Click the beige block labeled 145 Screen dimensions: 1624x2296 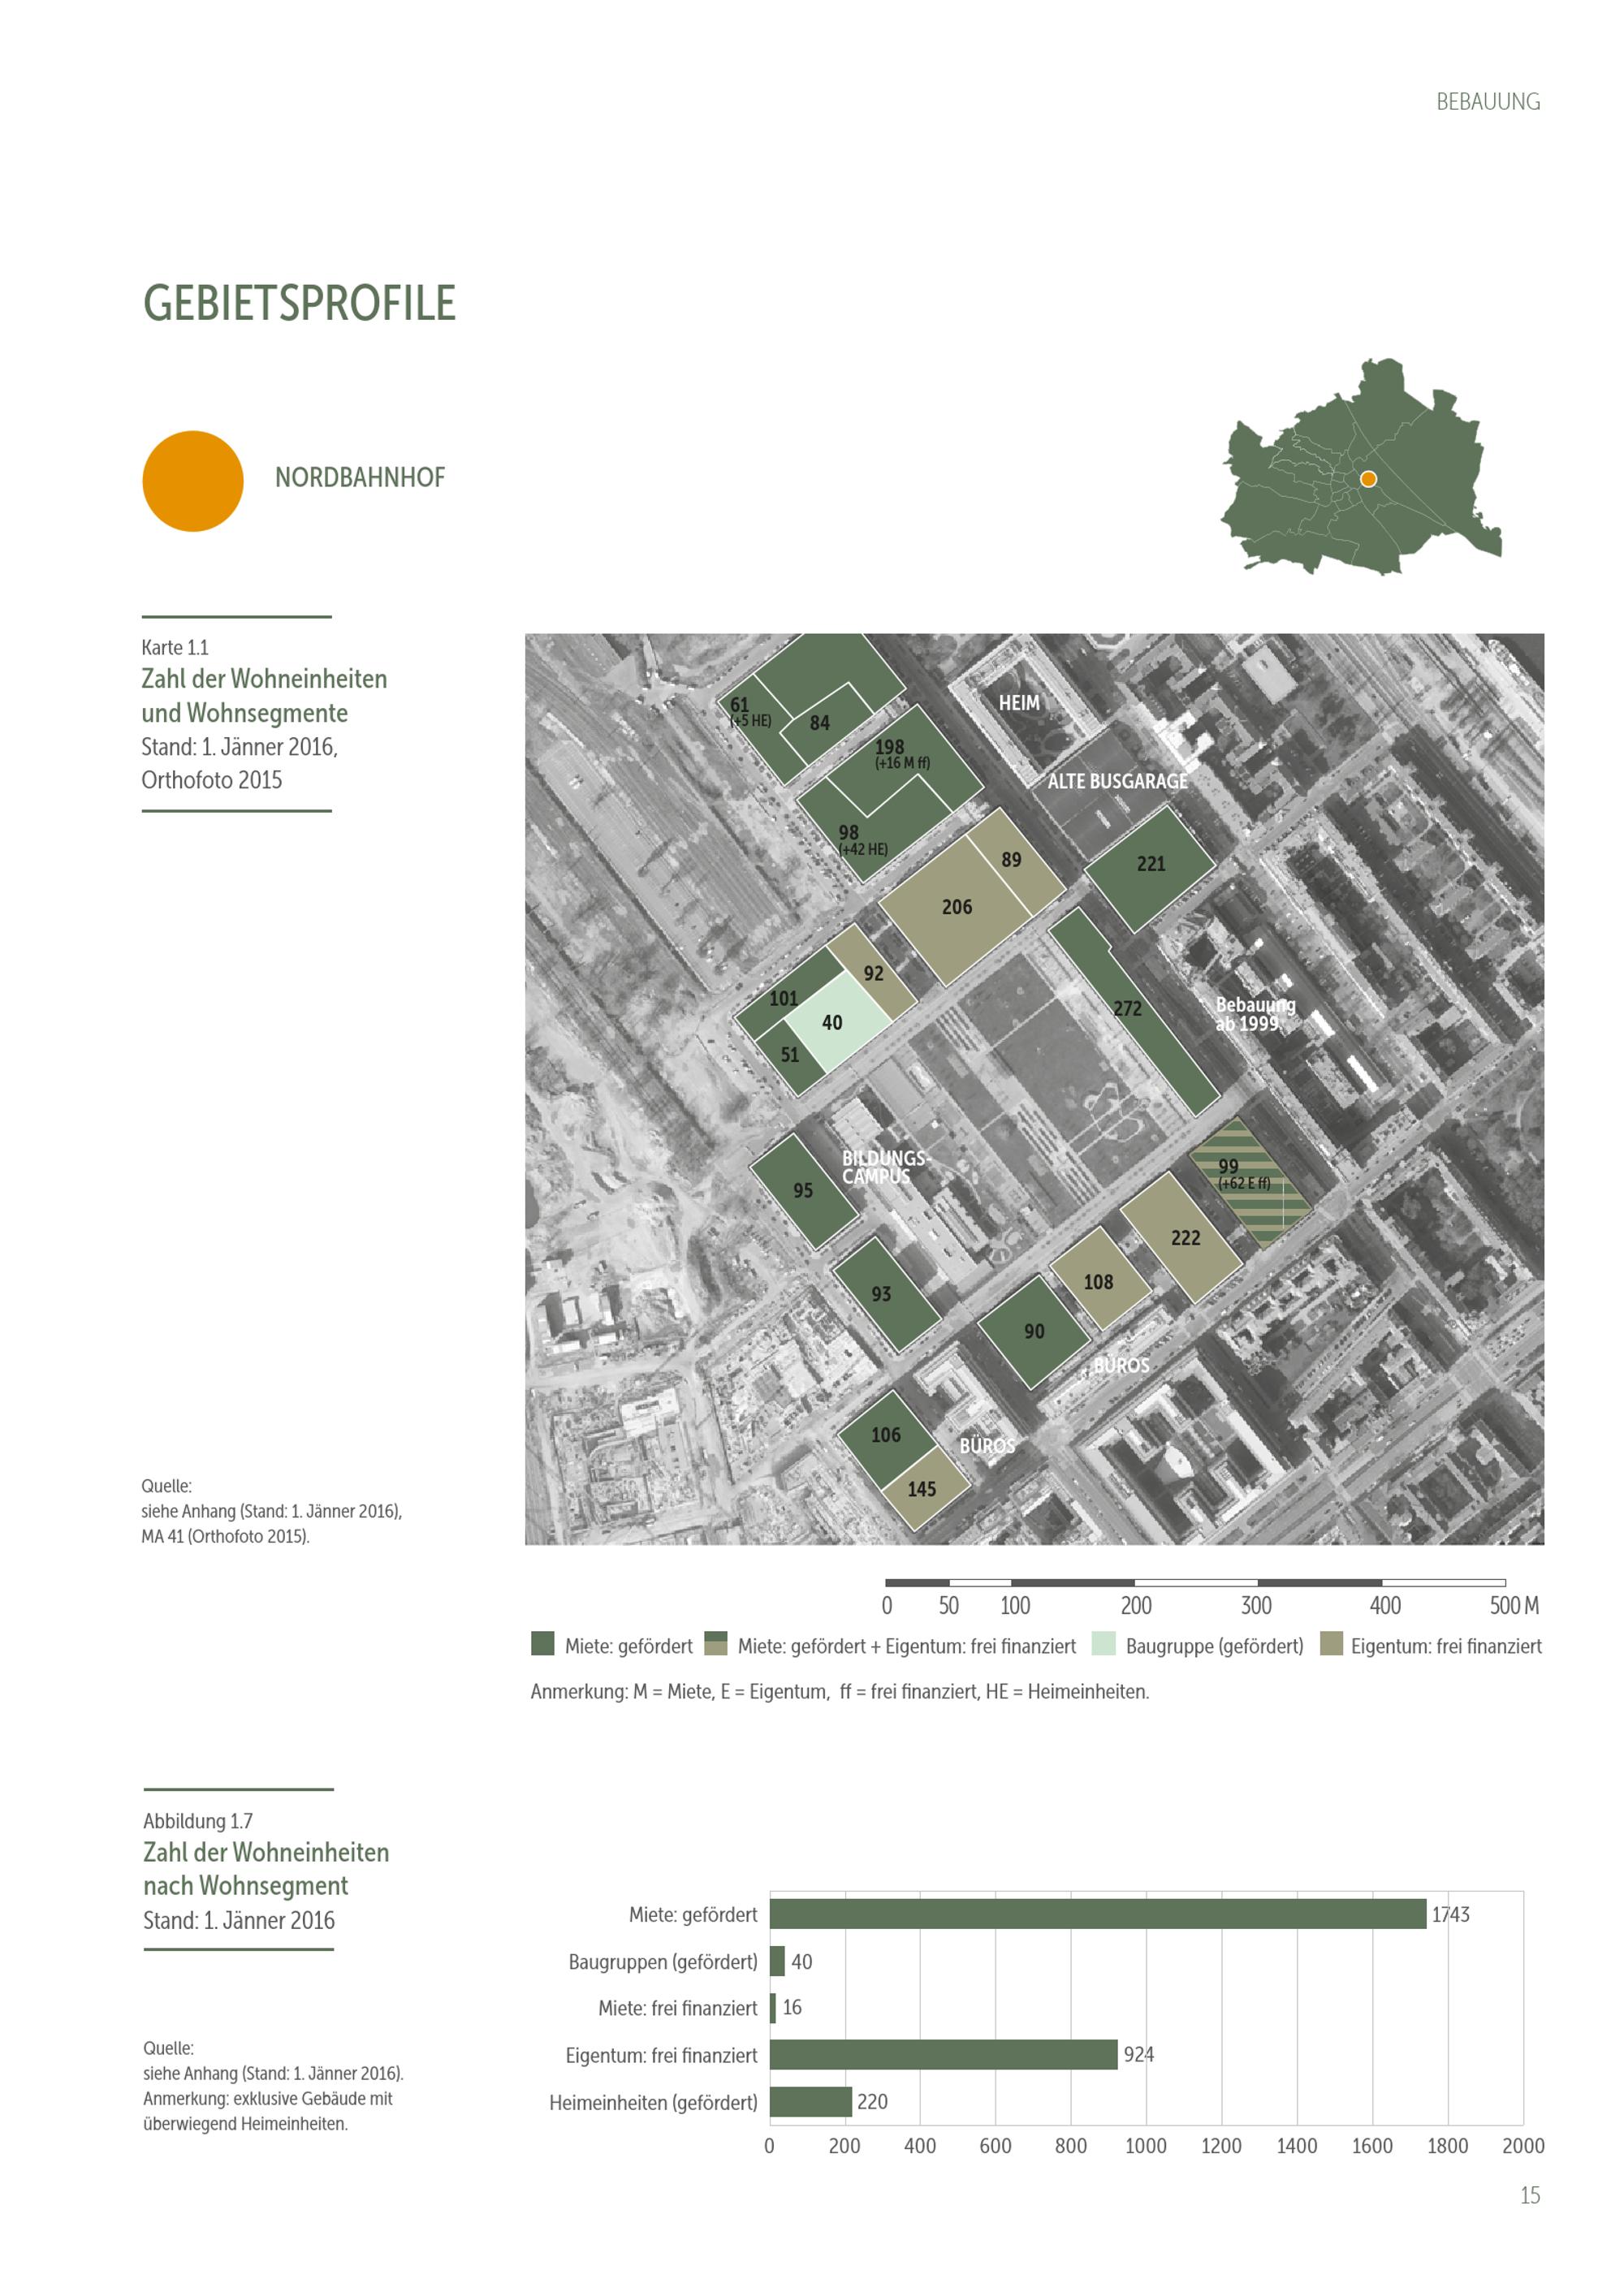pyautogui.click(x=925, y=1490)
